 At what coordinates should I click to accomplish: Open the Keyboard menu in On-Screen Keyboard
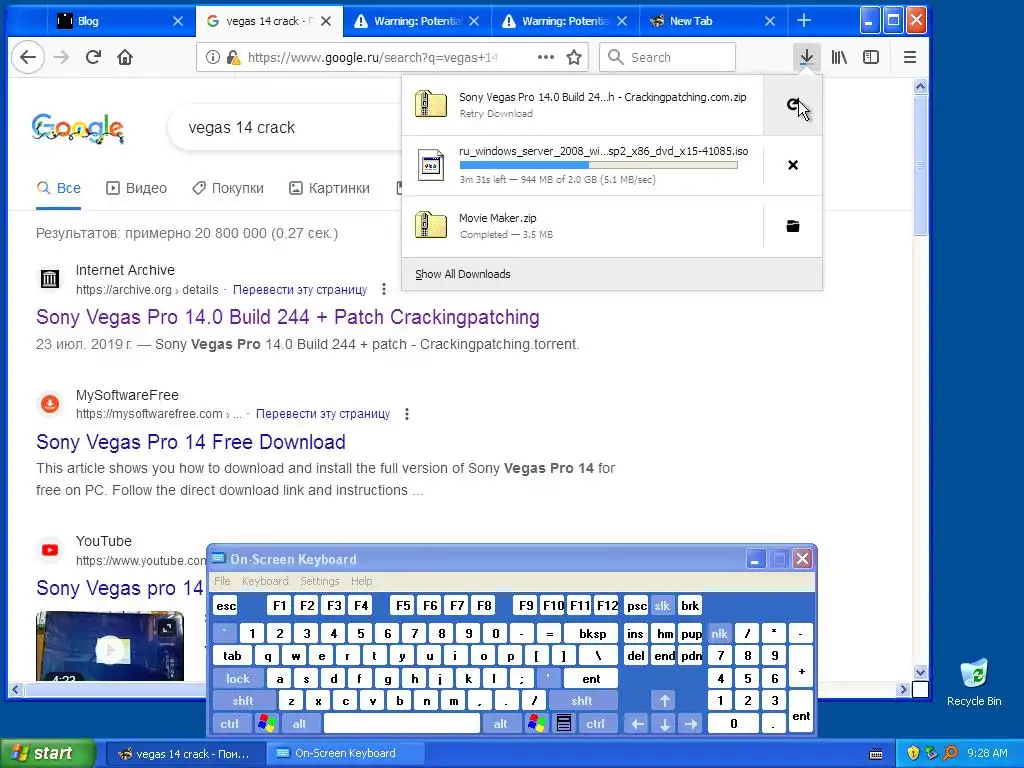[264, 581]
